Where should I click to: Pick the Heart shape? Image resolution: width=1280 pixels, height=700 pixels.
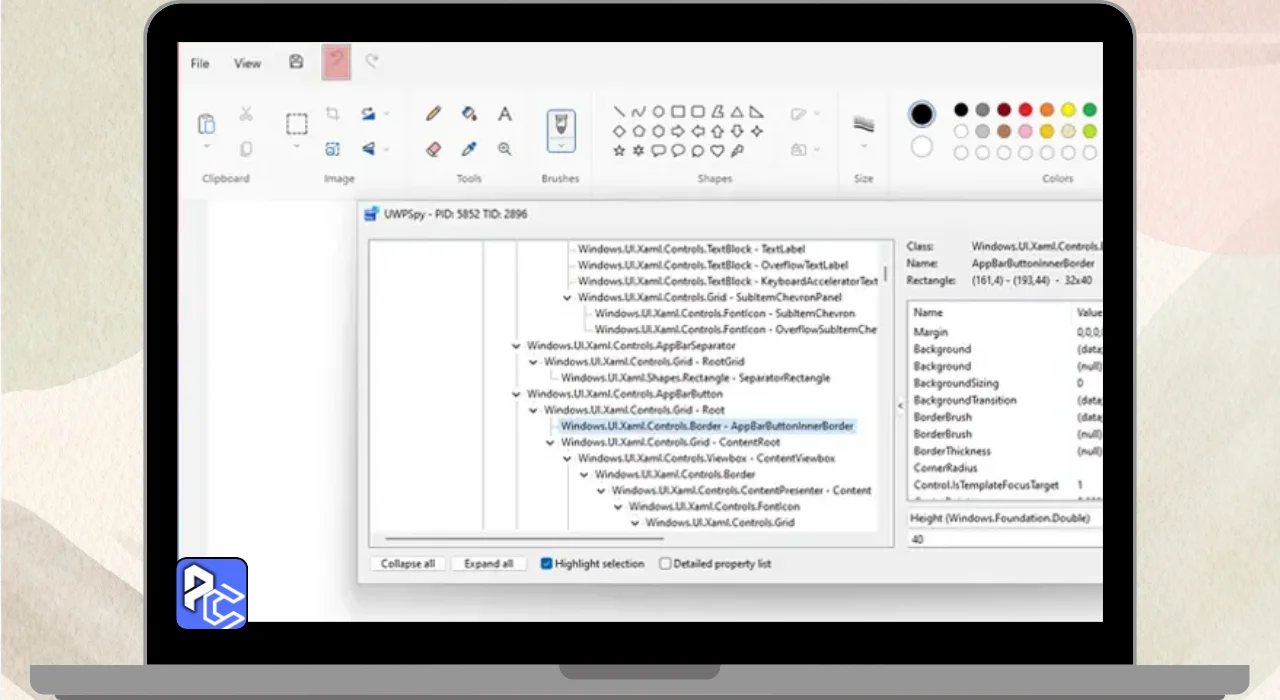(x=717, y=151)
